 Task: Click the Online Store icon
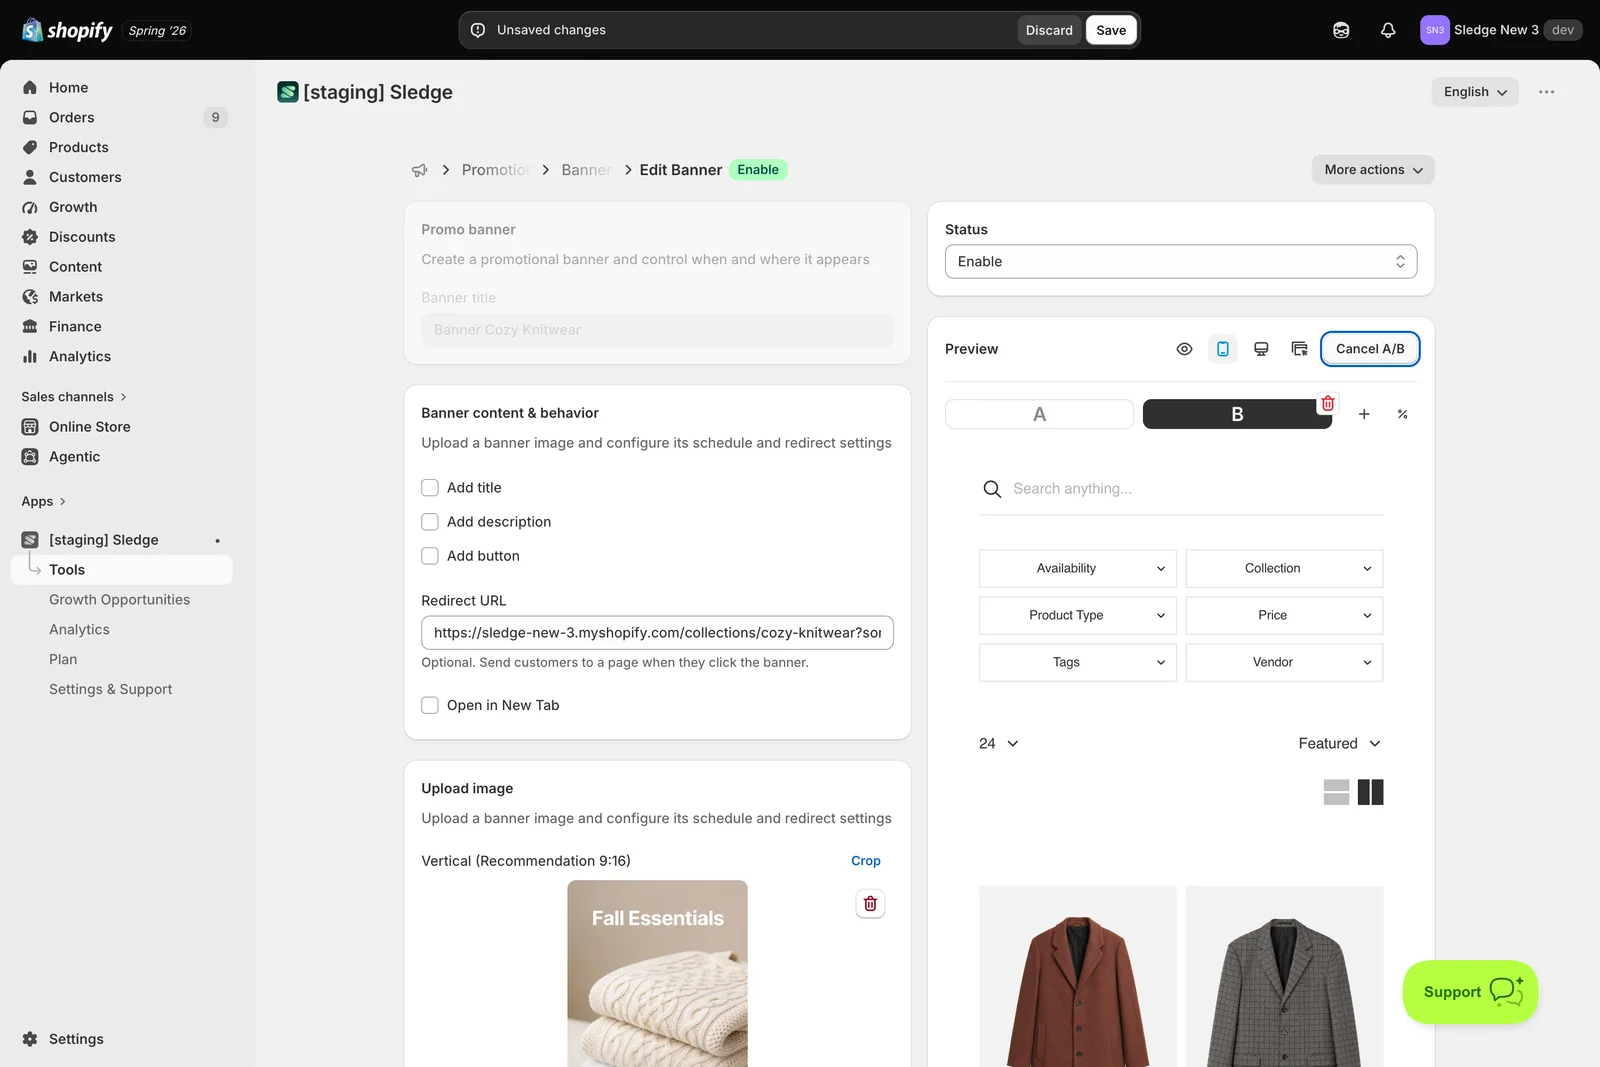30,427
